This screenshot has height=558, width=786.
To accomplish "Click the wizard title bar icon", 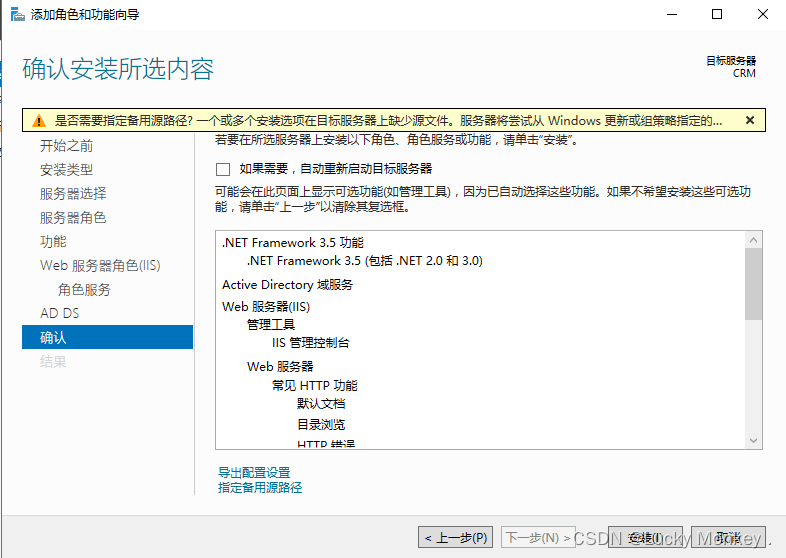I will [x=18, y=15].
